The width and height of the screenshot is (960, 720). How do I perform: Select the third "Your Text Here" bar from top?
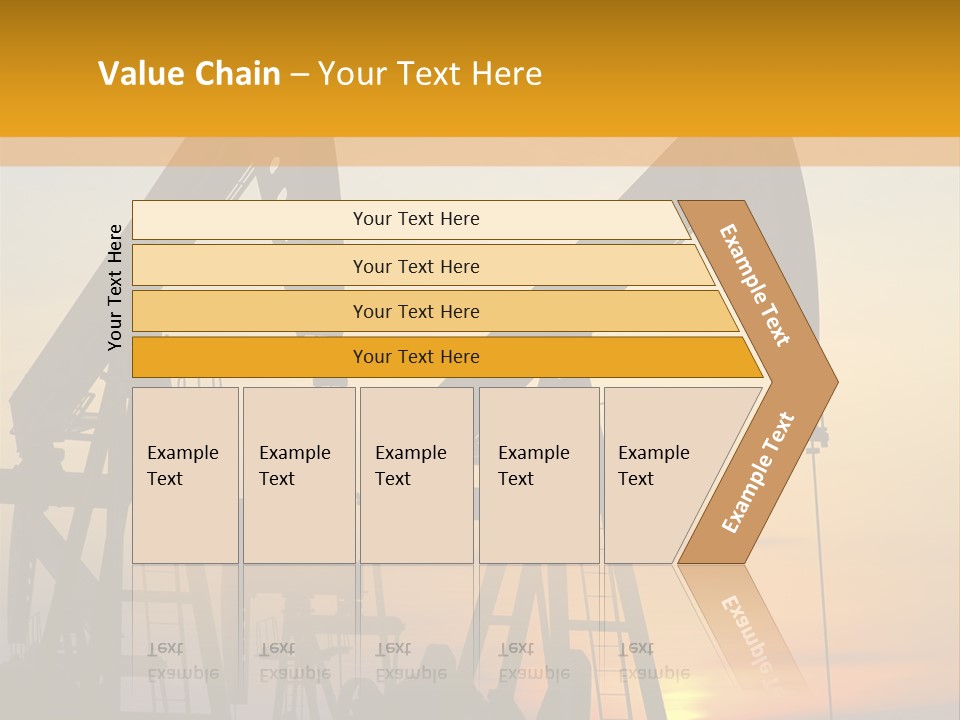[415, 311]
